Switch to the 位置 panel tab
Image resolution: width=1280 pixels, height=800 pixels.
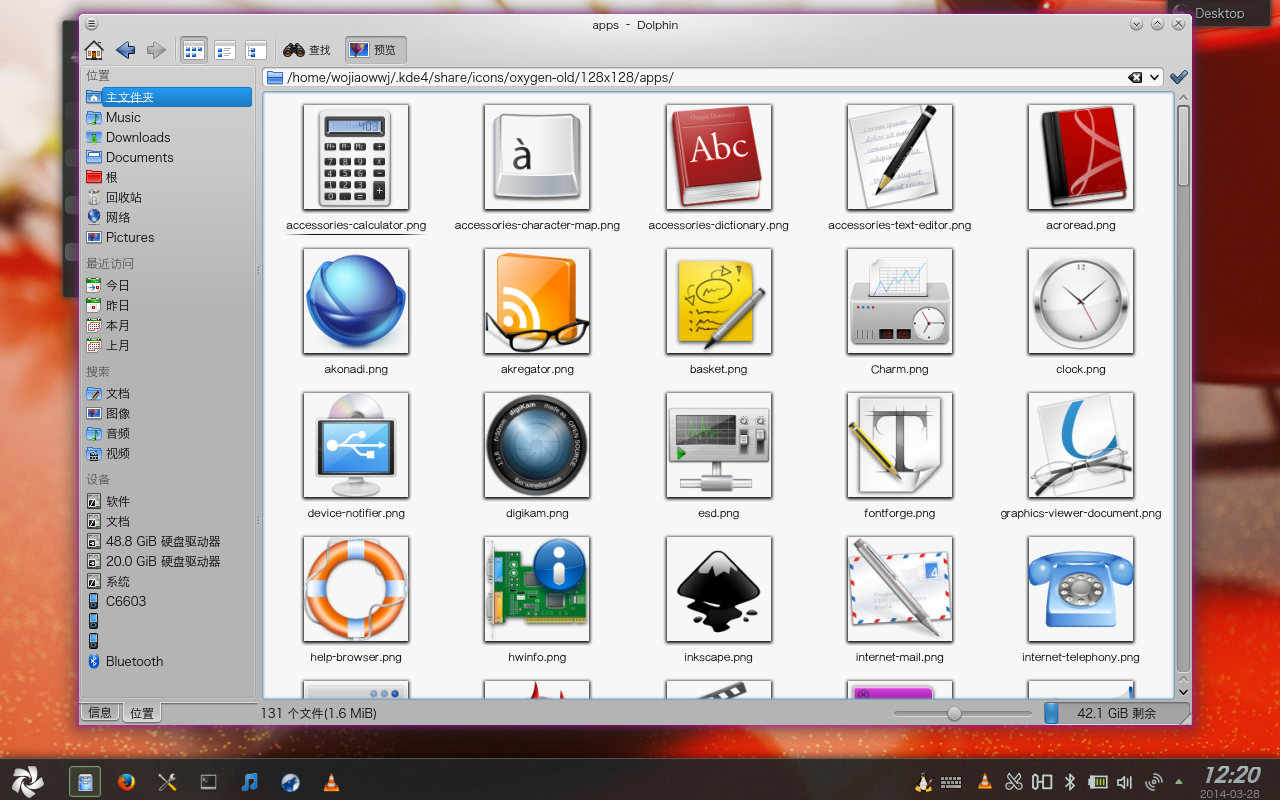pyautogui.click(x=142, y=713)
